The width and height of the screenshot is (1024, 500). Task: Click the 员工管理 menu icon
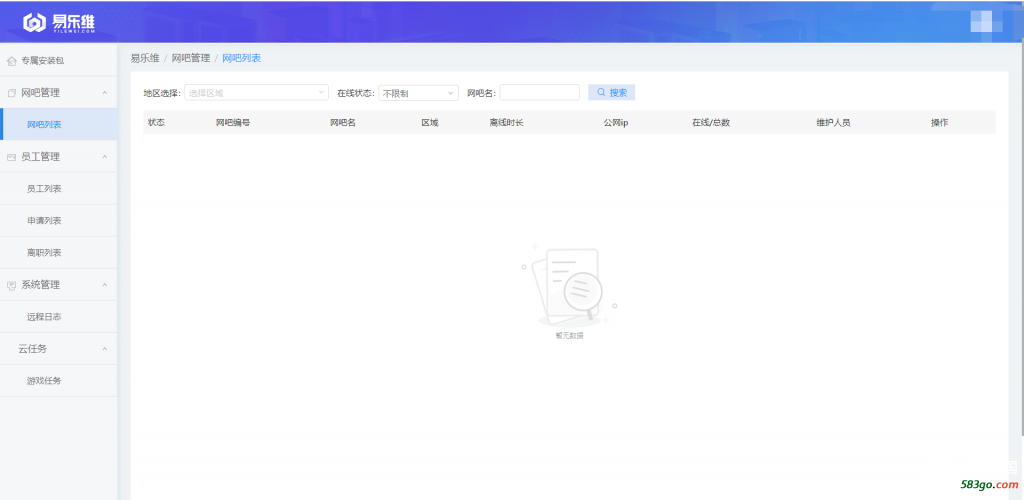pos(12,157)
